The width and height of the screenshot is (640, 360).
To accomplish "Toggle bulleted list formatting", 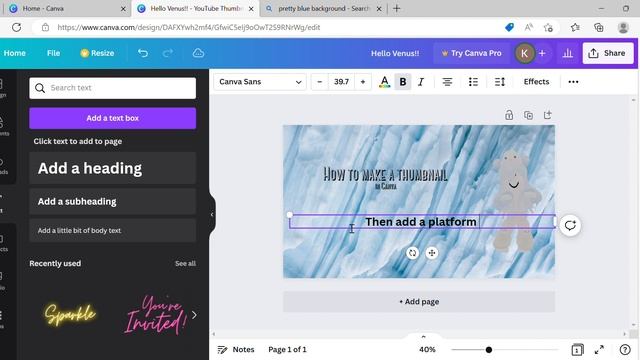I will [x=473, y=82].
